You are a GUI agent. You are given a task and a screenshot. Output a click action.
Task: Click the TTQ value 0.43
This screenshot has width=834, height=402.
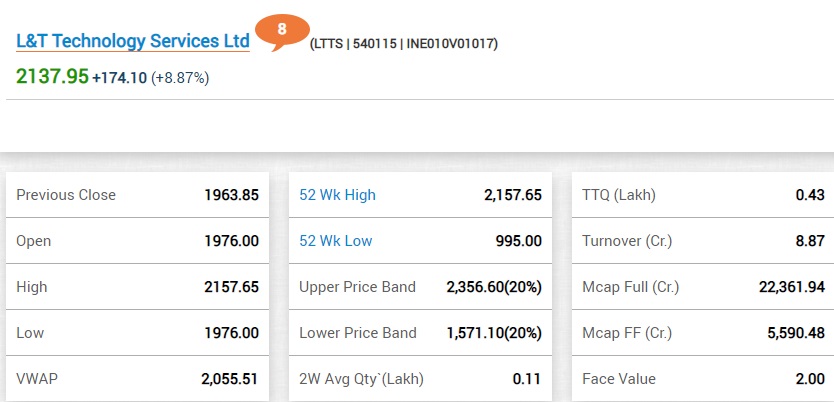pyautogui.click(x=810, y=195)
